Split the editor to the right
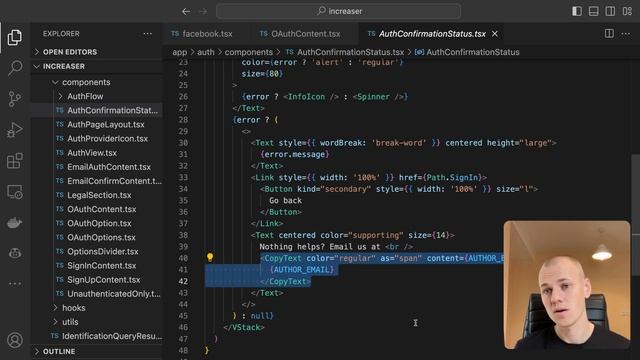Screen dimensions: 640x360 pos(609,33)
